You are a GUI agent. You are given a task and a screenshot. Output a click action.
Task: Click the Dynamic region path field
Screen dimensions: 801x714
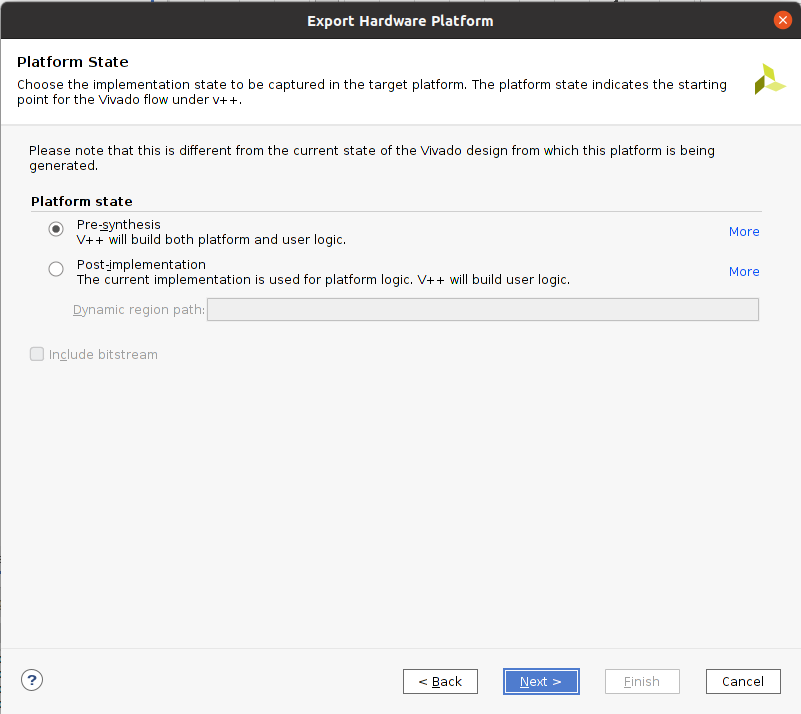[483, 310]
